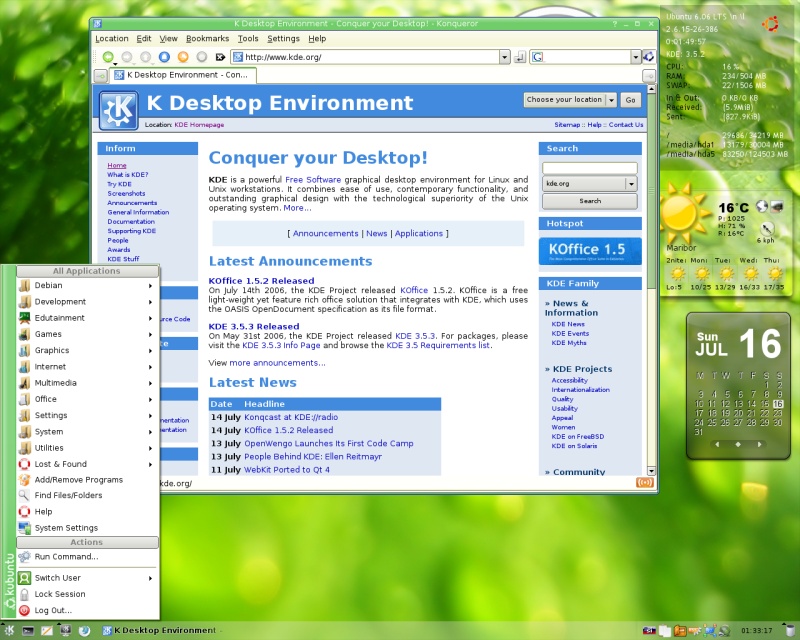
Task: Open the Tools menu
Action: pos(248,39)
